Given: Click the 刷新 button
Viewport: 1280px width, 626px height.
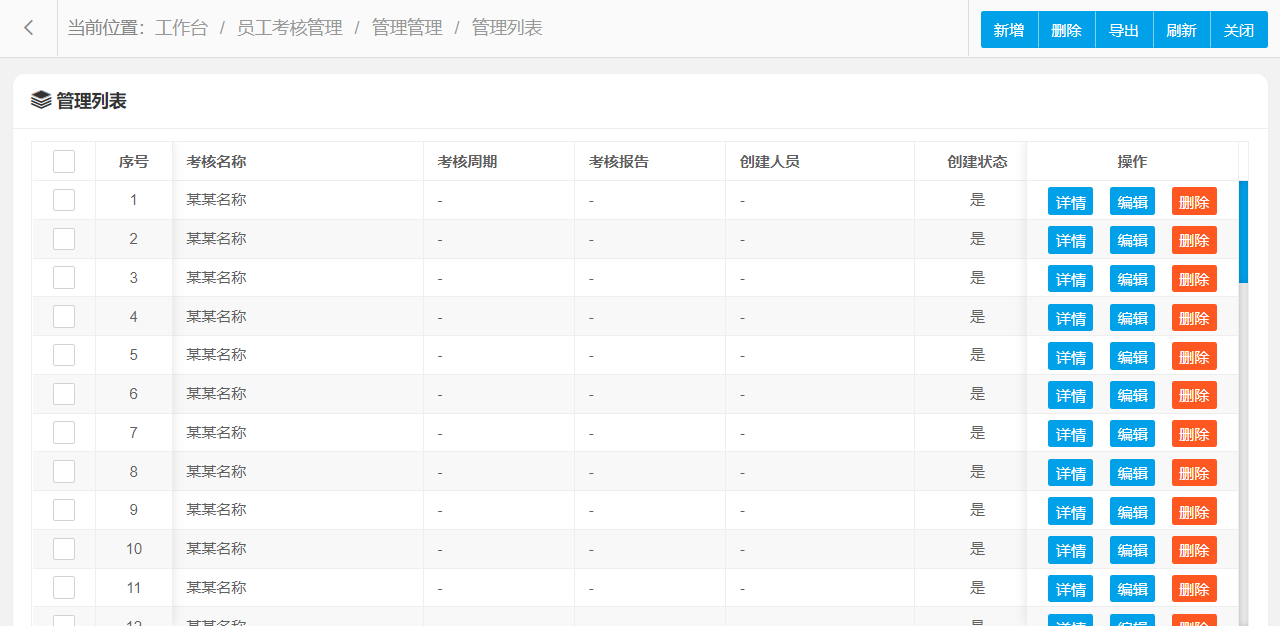Looking at the screenshot, I should coord(1182,30).
